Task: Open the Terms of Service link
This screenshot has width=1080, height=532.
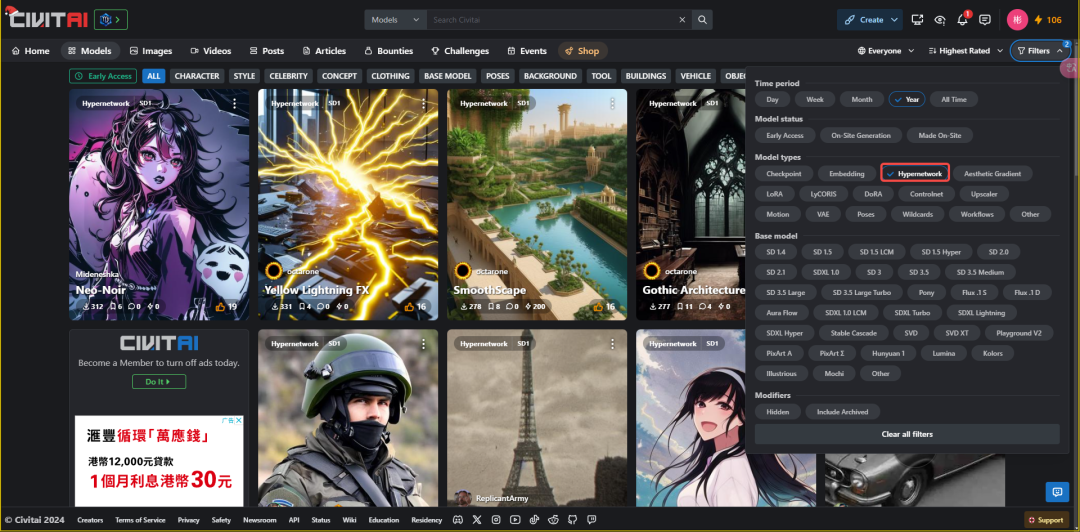Action: [140, 520]
